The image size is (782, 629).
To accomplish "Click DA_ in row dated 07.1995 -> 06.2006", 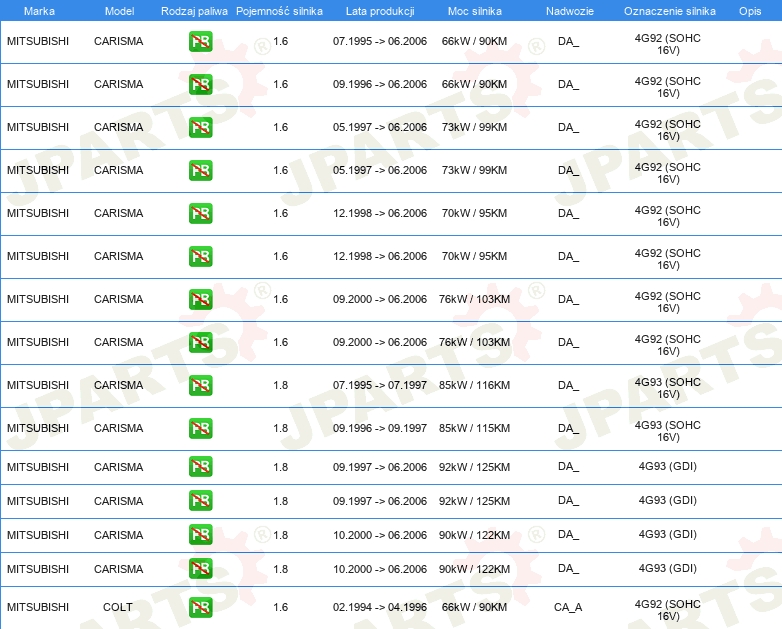I will (569, 41).
